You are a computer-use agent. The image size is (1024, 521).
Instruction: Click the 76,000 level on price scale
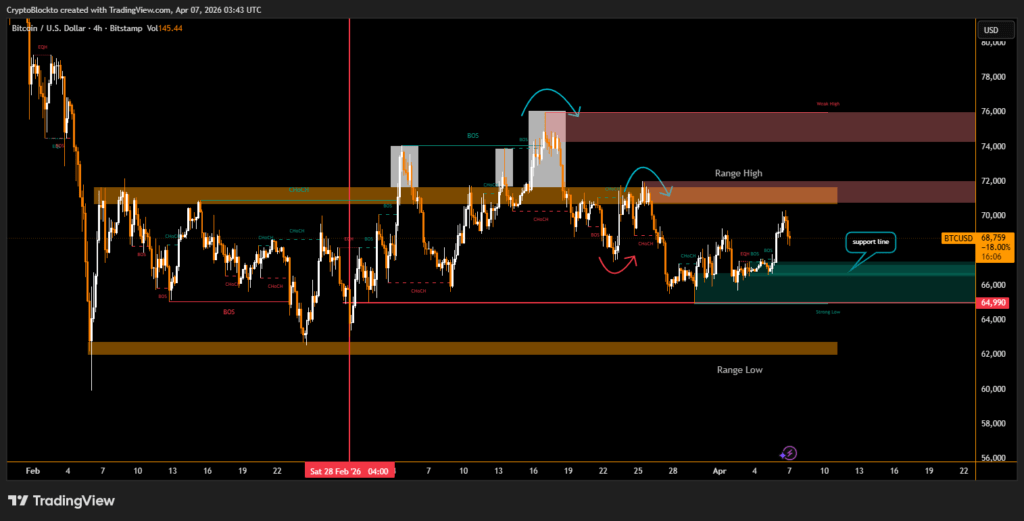994,111
